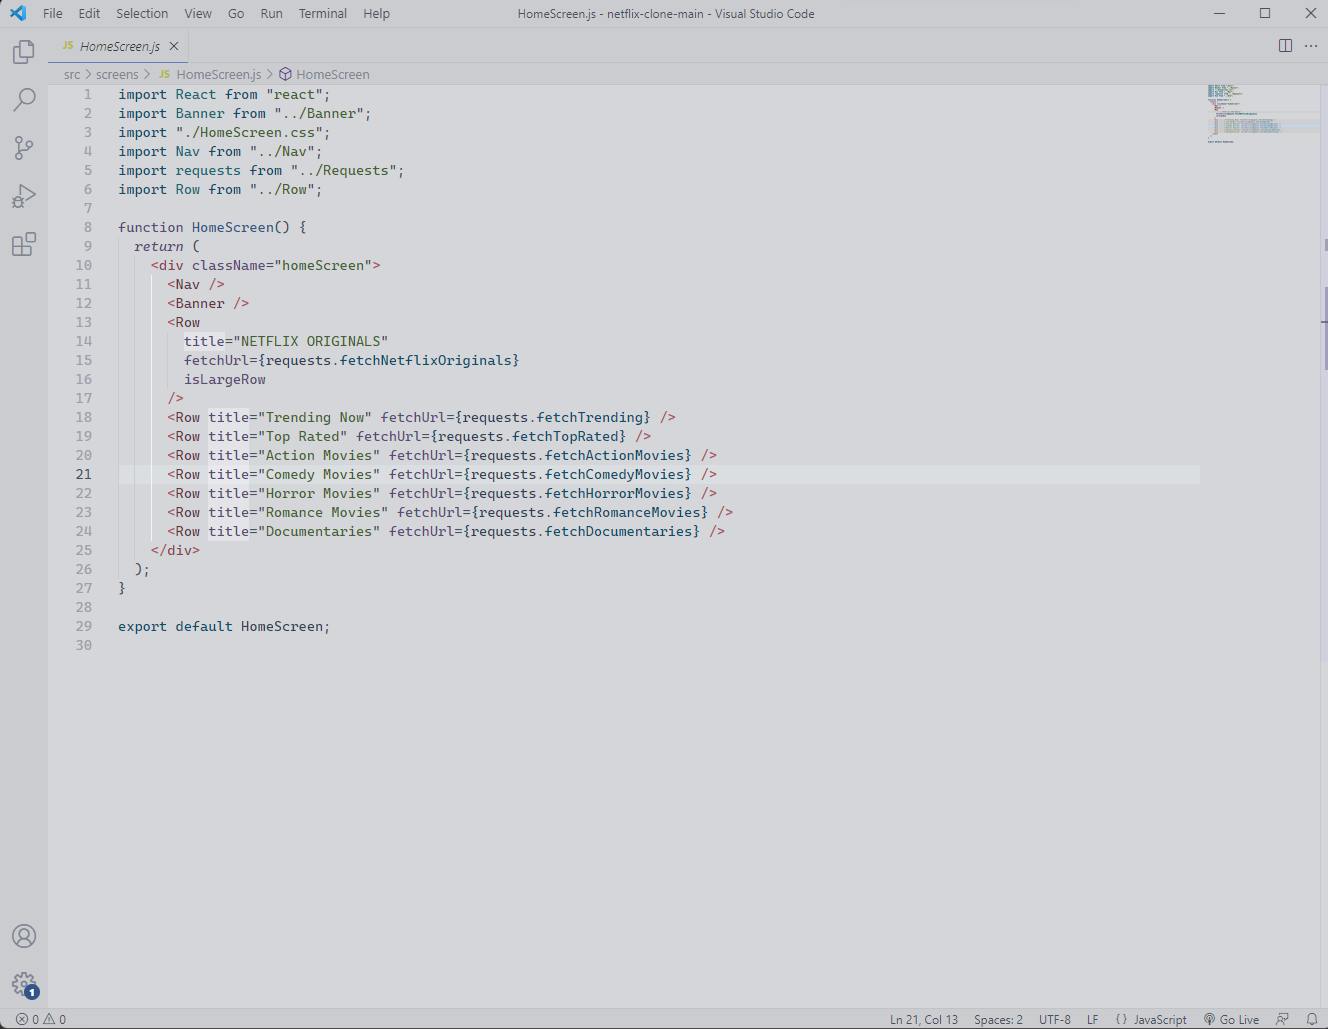Click "./HomeScreen.css" import path

[x=249, y=132]
